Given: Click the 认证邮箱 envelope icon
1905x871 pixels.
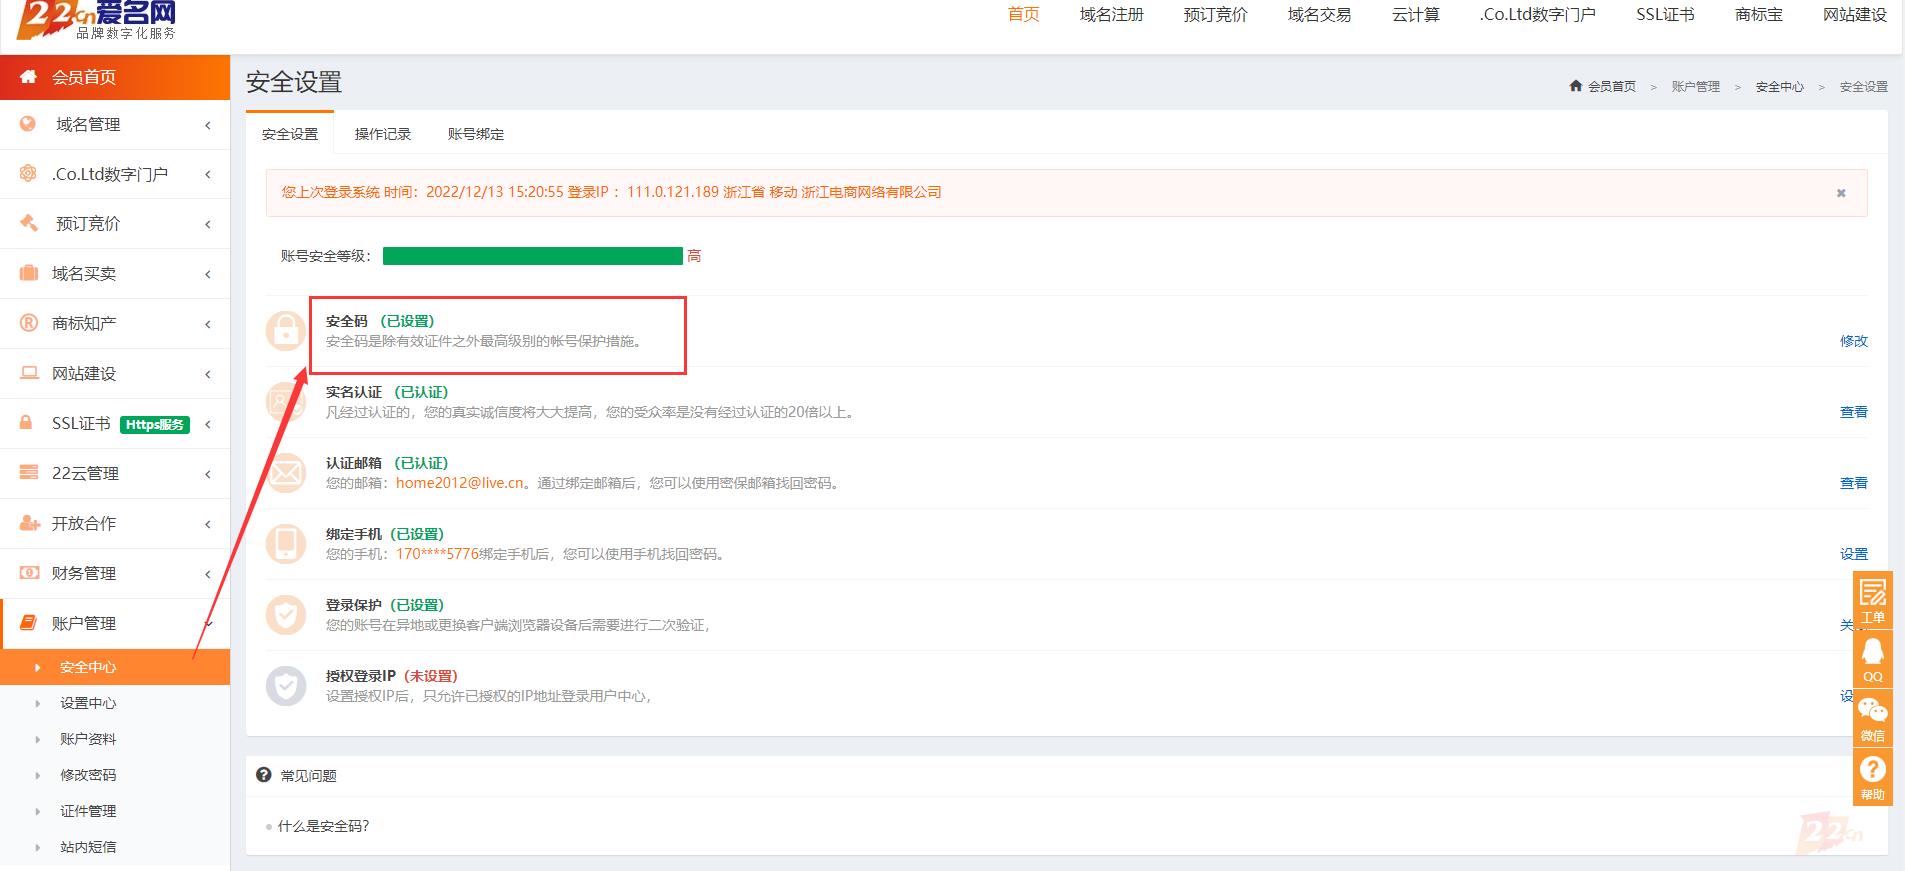Looking at the screenshot, I should click(x=286, y=472).
